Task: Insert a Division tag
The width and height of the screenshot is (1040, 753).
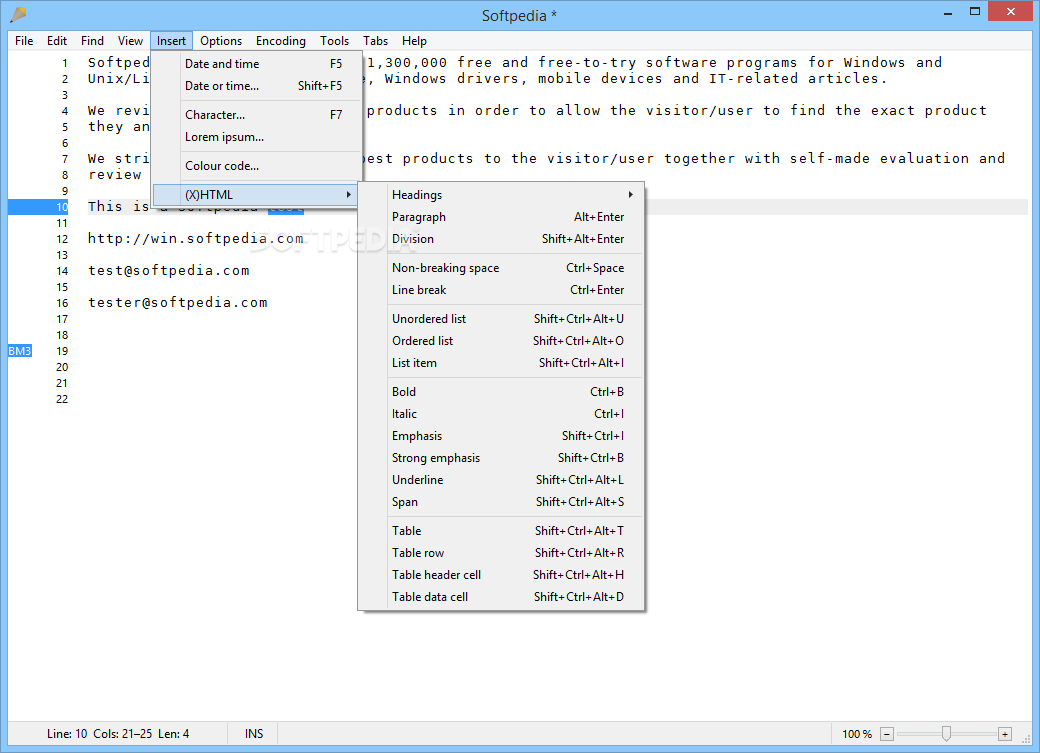Action: pos(501,239)
